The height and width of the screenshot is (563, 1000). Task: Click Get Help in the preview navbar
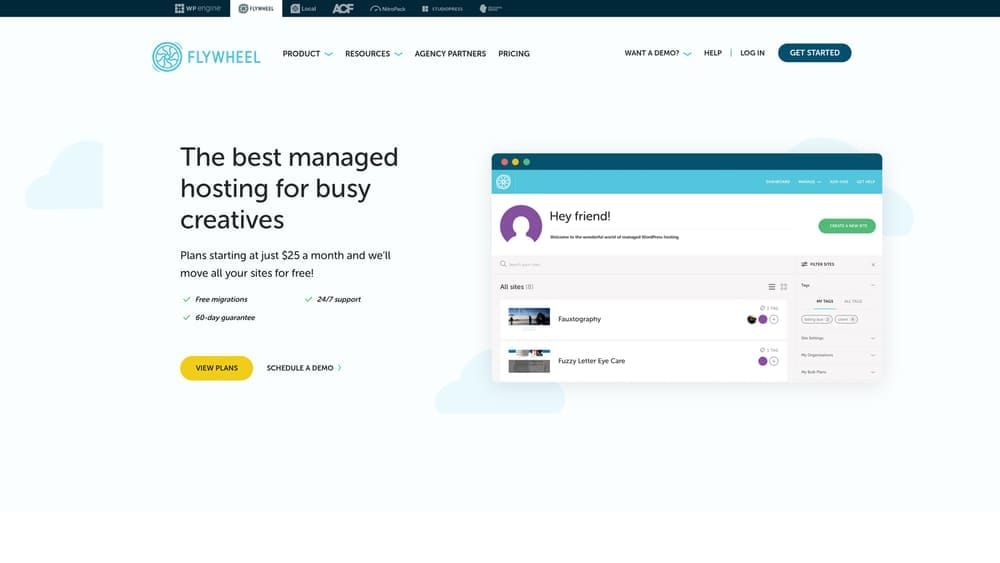point(865,182)
